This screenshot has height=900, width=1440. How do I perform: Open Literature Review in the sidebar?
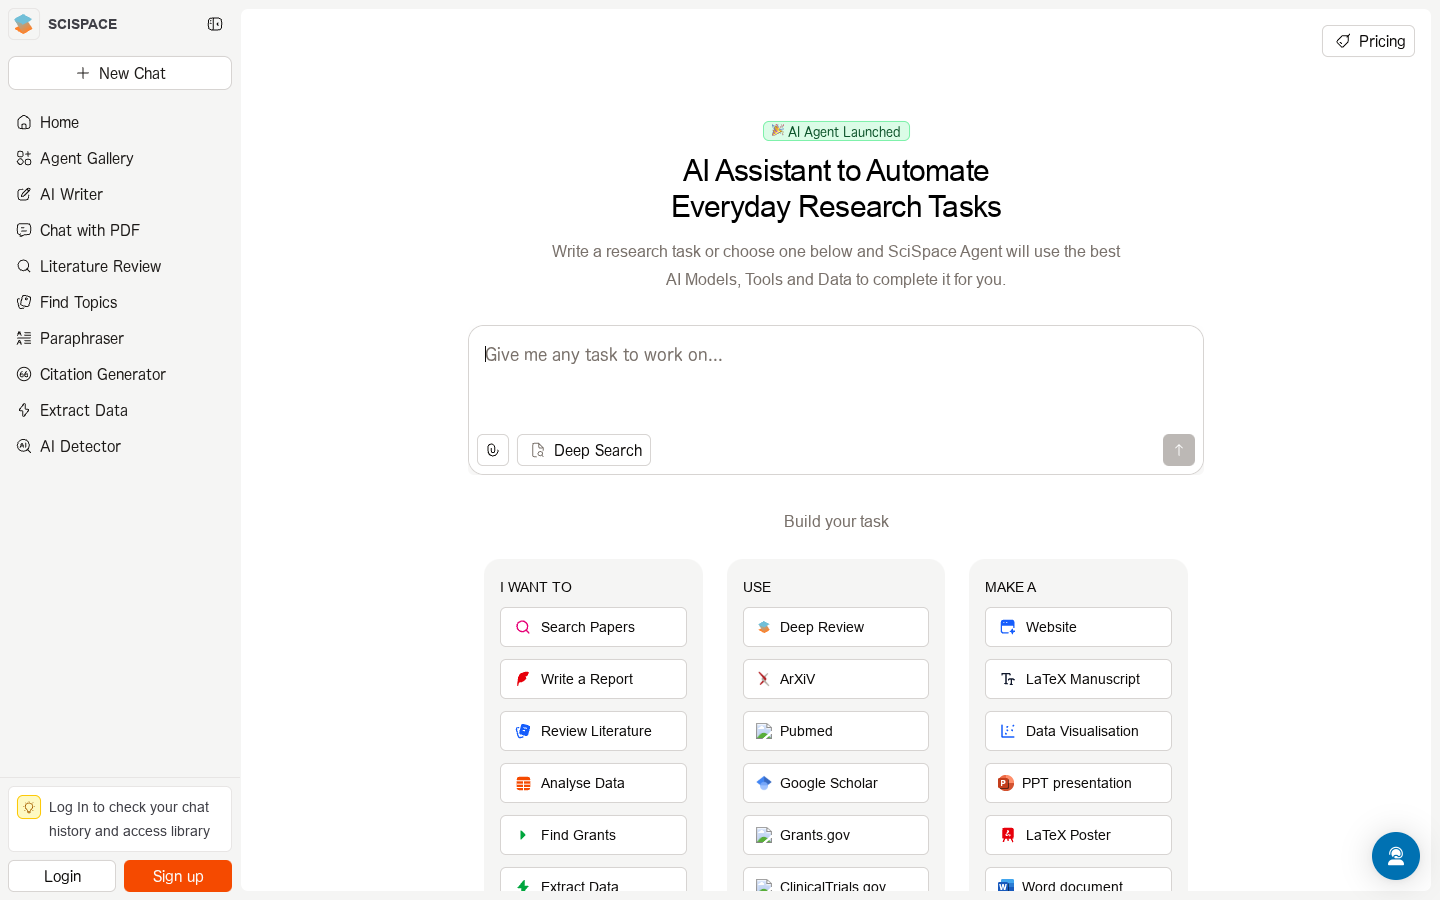click(x=120, y=266)
